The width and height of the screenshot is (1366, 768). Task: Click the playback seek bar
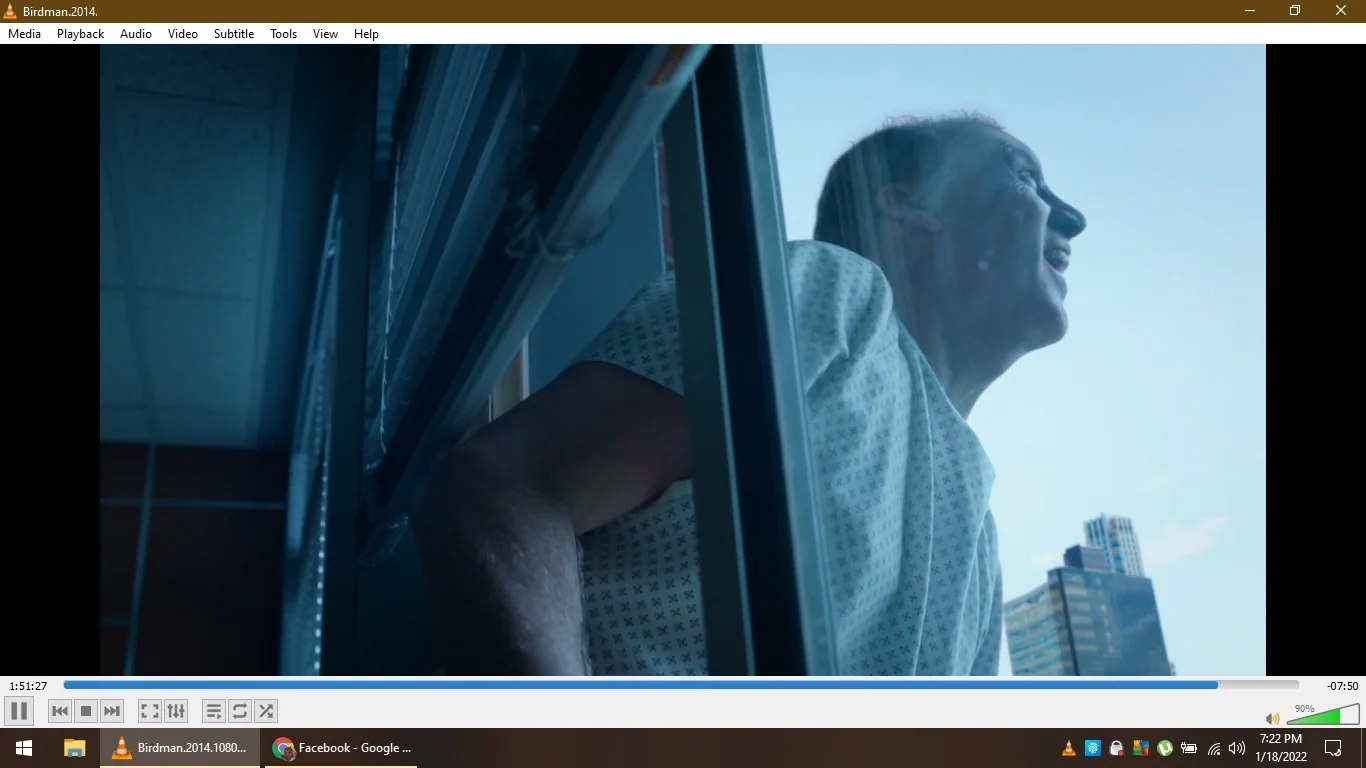(681, 685)
